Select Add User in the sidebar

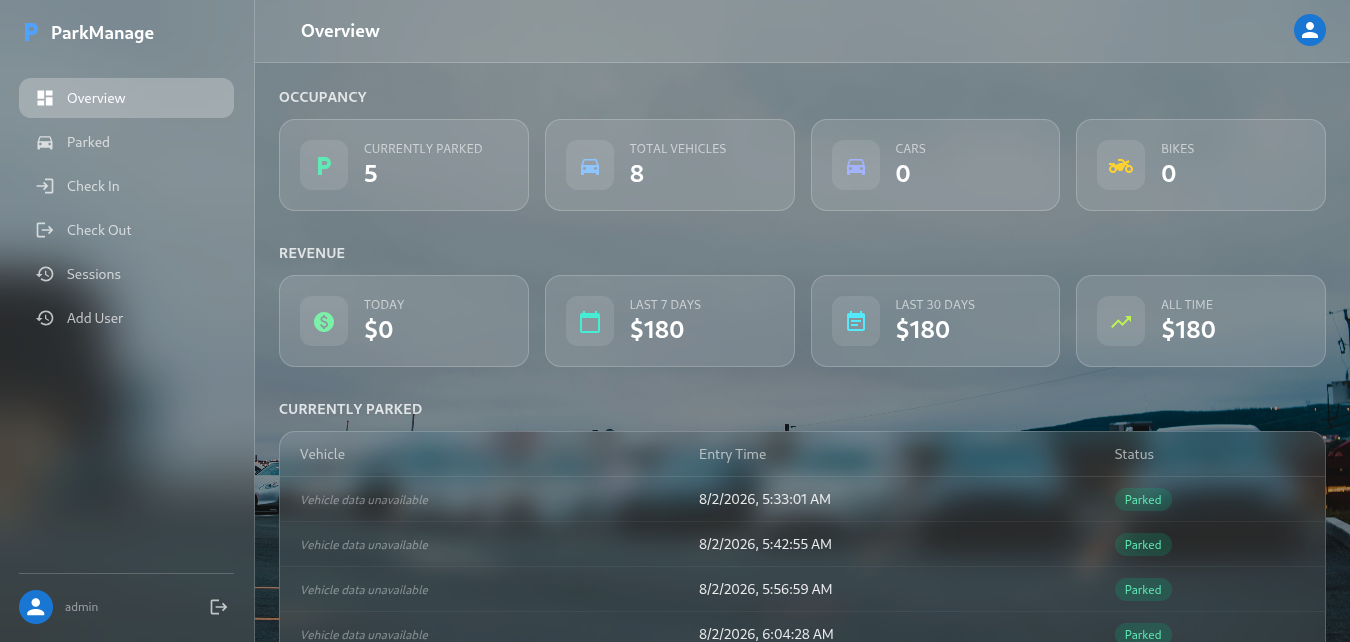126,318
